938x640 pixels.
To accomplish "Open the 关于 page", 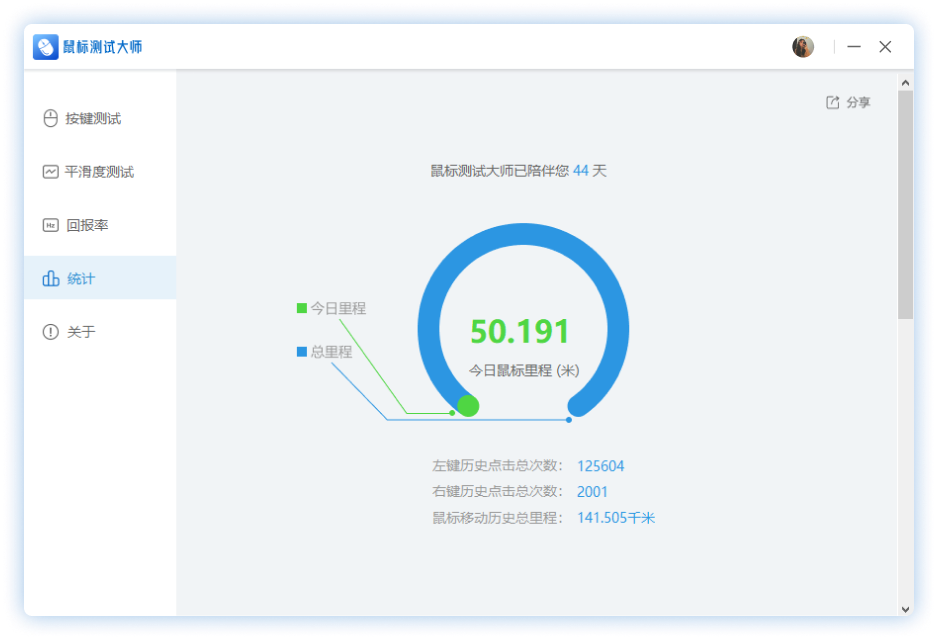I will point(100,331).
